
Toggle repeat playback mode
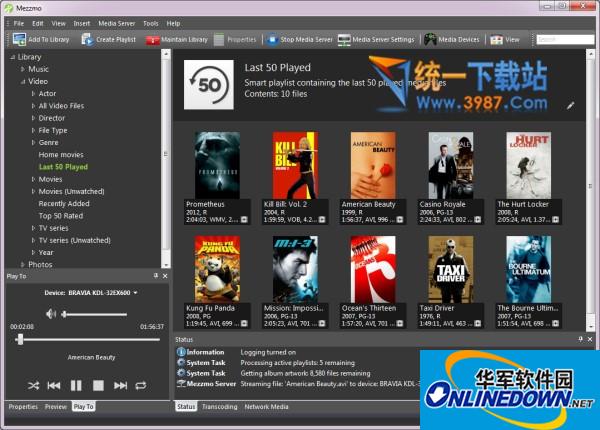pos(141,386)
